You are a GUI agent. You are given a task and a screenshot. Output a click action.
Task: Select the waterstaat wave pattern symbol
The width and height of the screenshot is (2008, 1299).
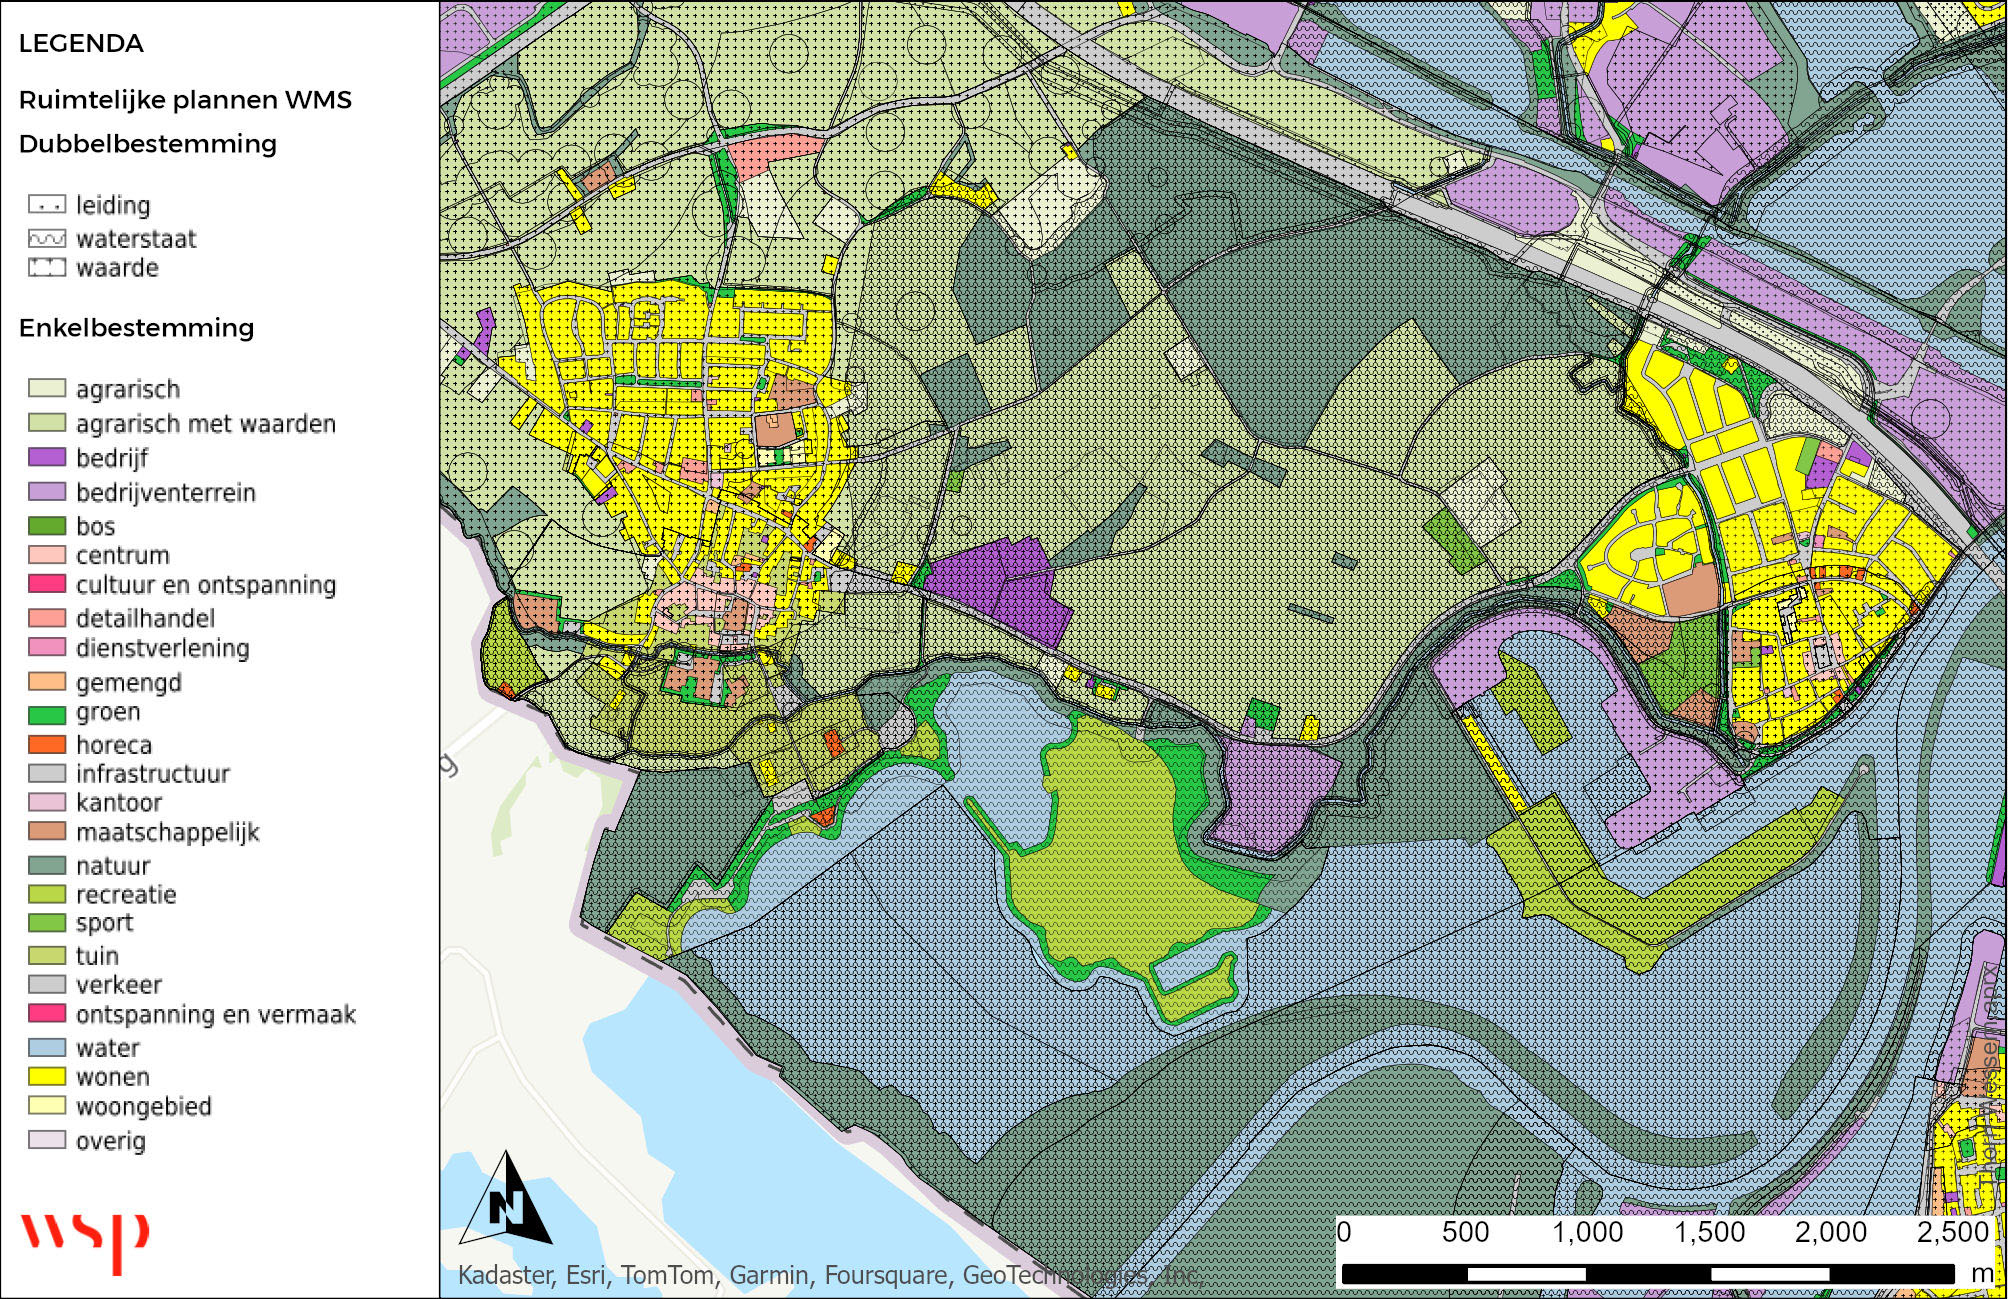tap(47, 239)
